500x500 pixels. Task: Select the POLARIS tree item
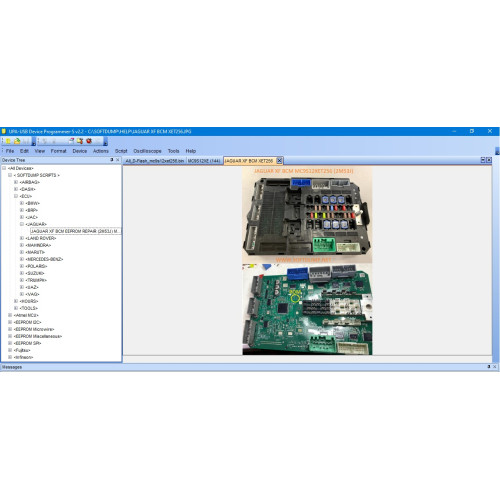pyautogui.click(x=36, y=266)
